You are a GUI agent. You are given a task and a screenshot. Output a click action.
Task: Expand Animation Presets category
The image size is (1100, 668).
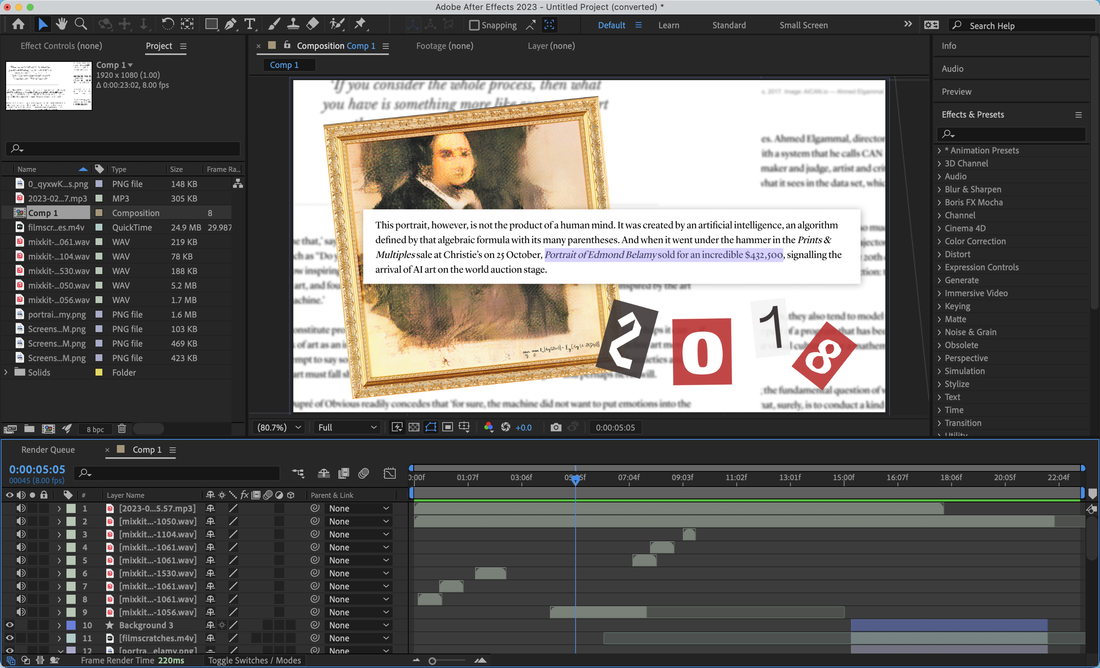click(939, 150)
